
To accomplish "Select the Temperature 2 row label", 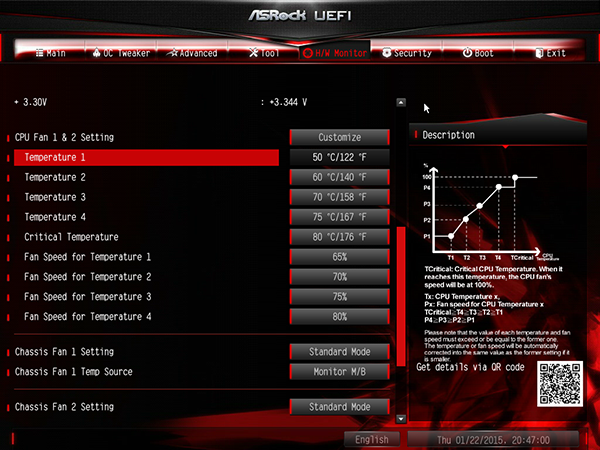I will tap(55, 177).
